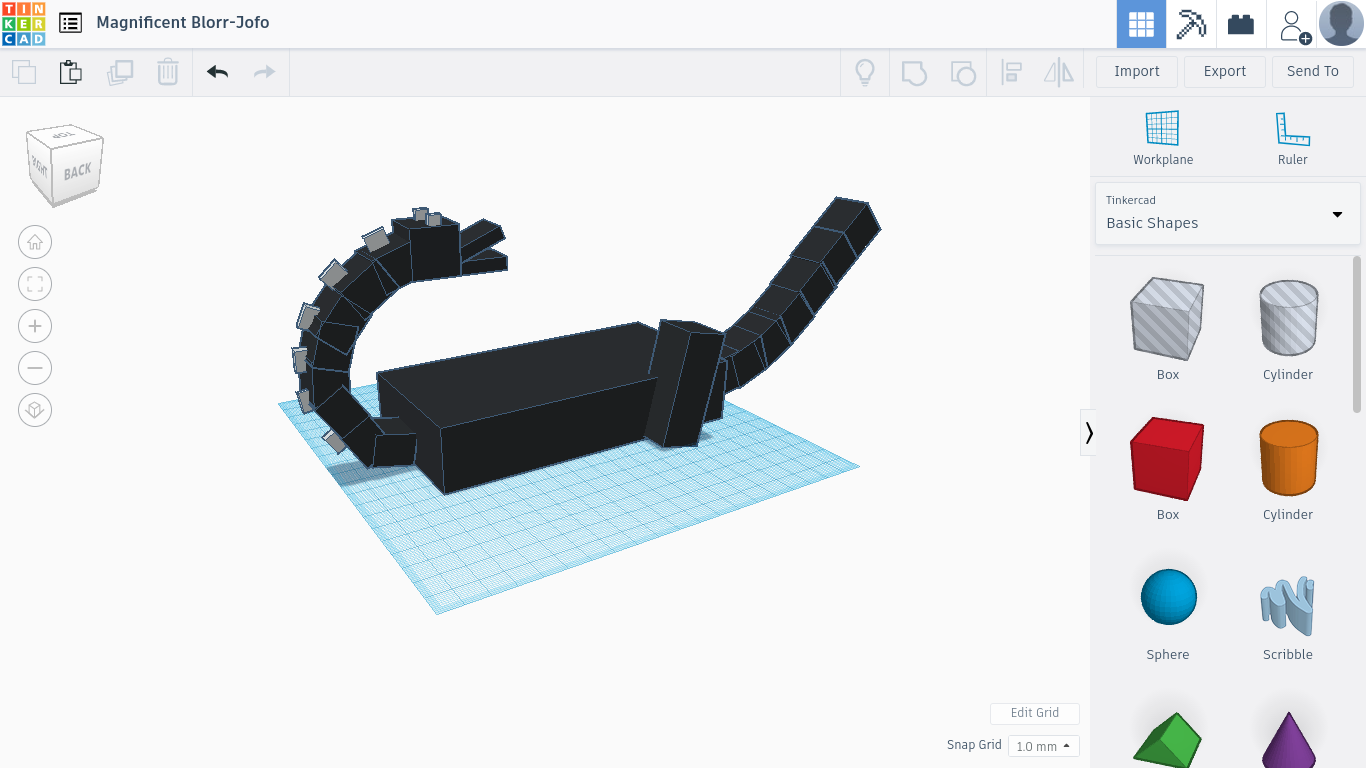The image size is (1366, 768).
Task: Click the Paste clipboard icon
Action: tap(70, 72)
